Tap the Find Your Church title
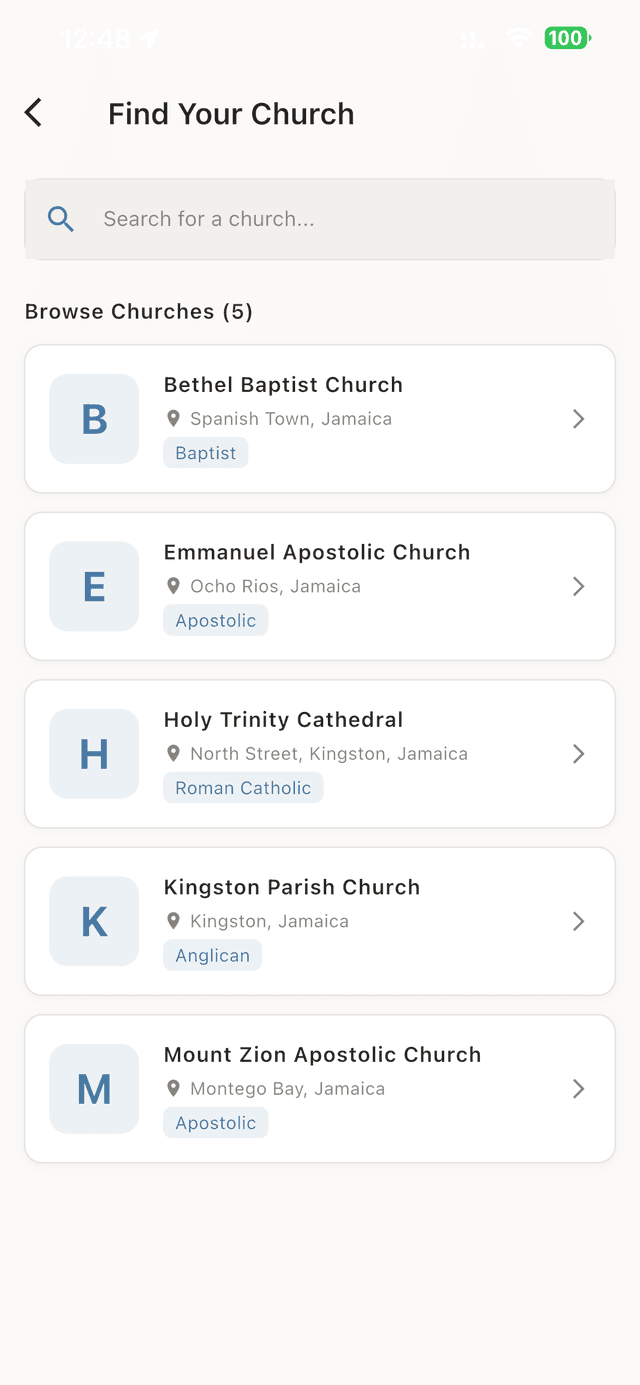The height and width of the screenshot is (1385, 640). click(231, 113)
